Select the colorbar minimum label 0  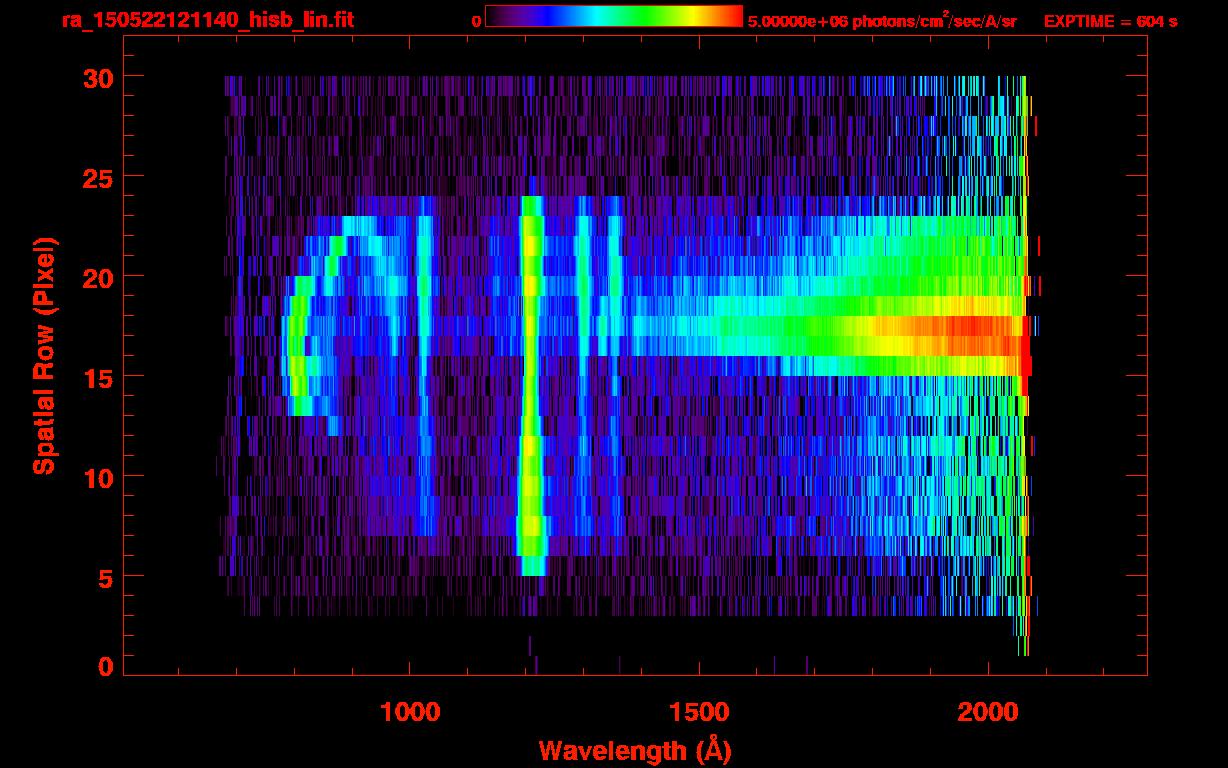pos(476,21)
